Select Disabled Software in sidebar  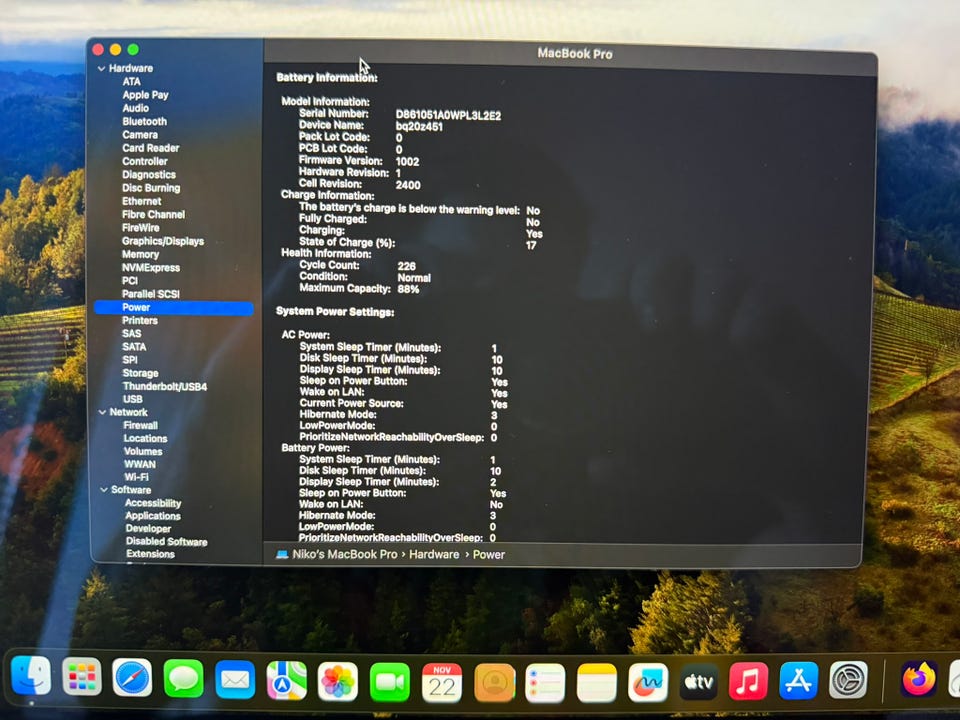click(x=167, y=541)
